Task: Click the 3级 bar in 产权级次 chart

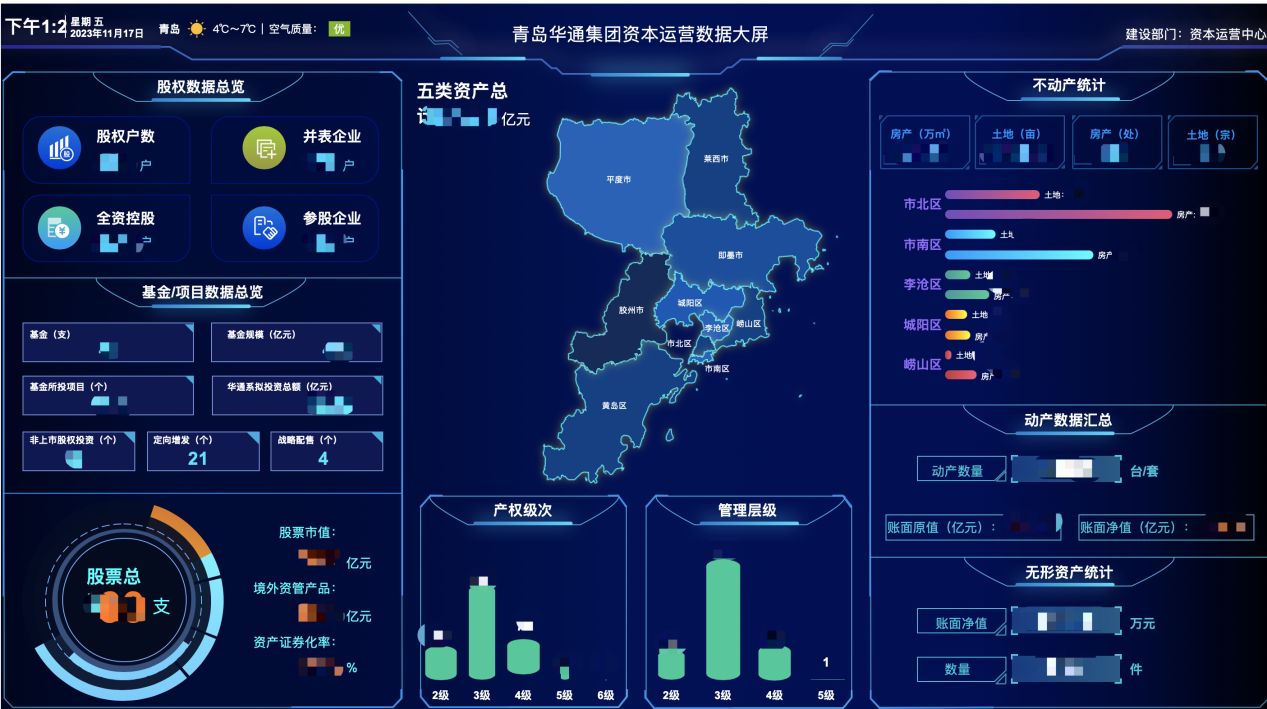Action: (482, 632)
